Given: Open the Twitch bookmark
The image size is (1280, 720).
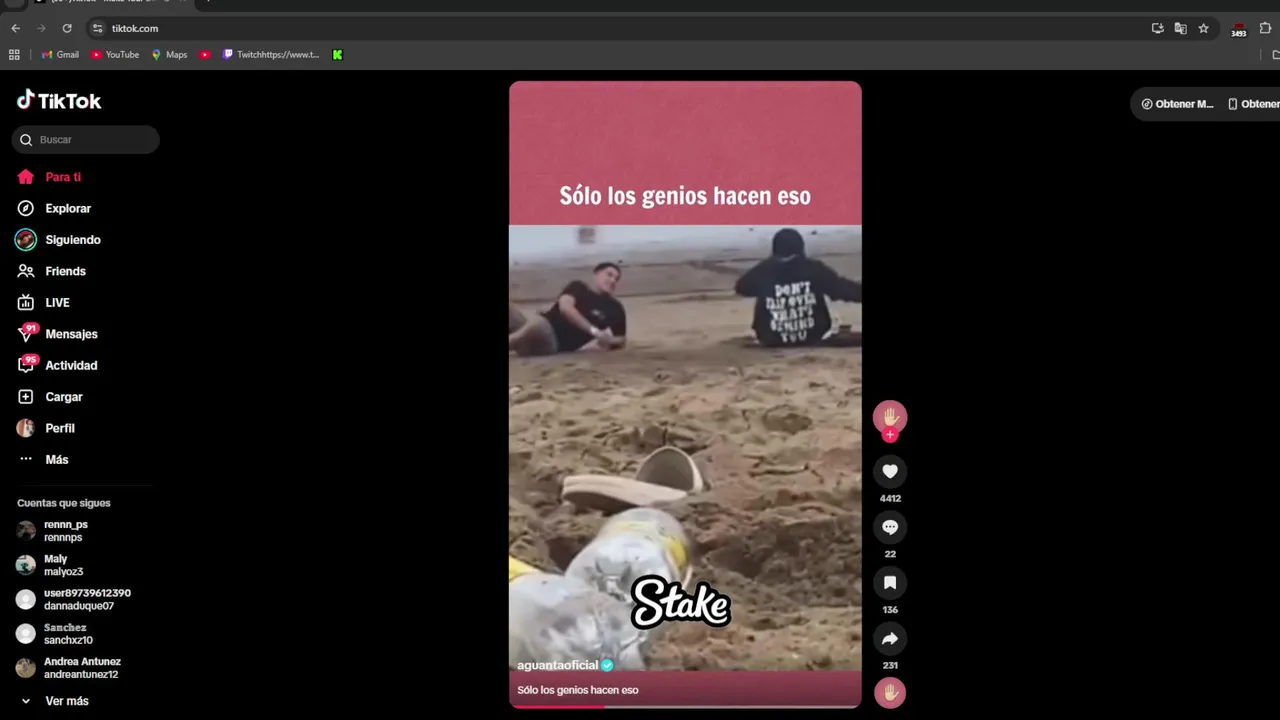Looking at the screenshot, I should [271, 55].
